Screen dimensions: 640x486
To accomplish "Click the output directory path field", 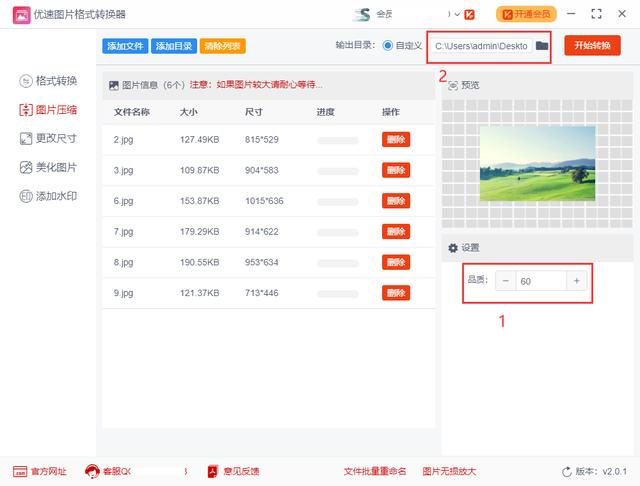I will (481, 46).
